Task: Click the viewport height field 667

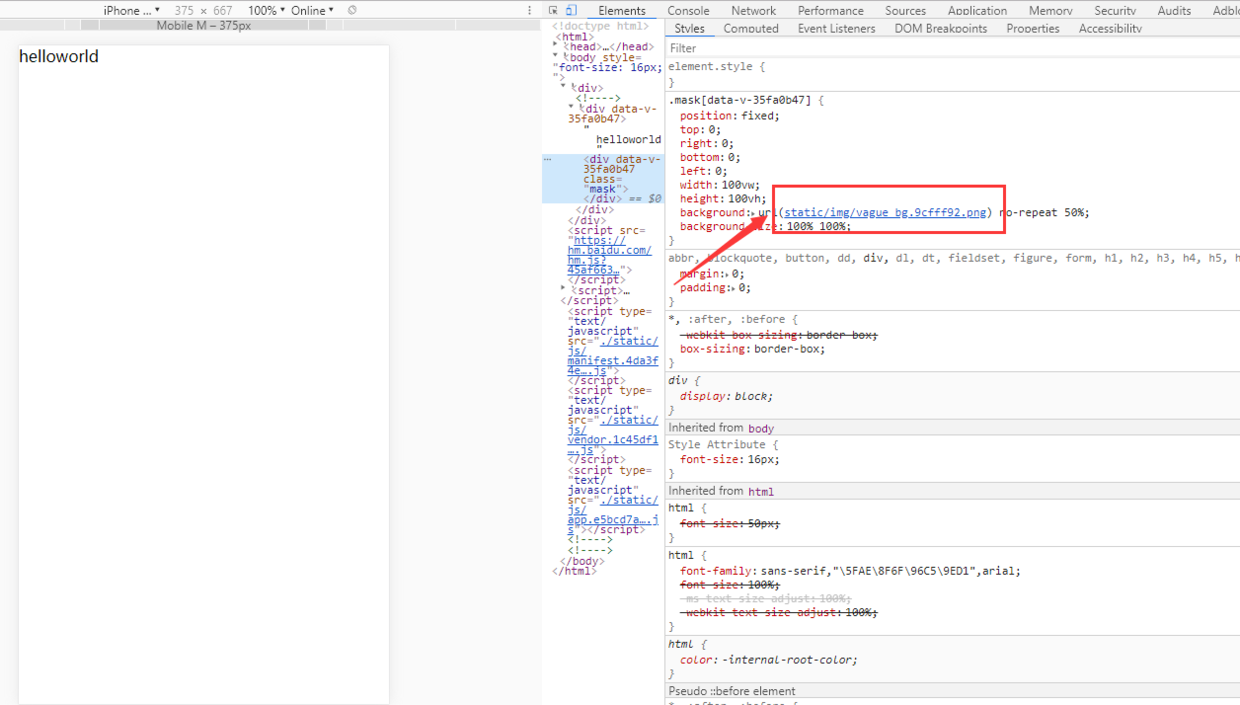Action: pos(223,10)
